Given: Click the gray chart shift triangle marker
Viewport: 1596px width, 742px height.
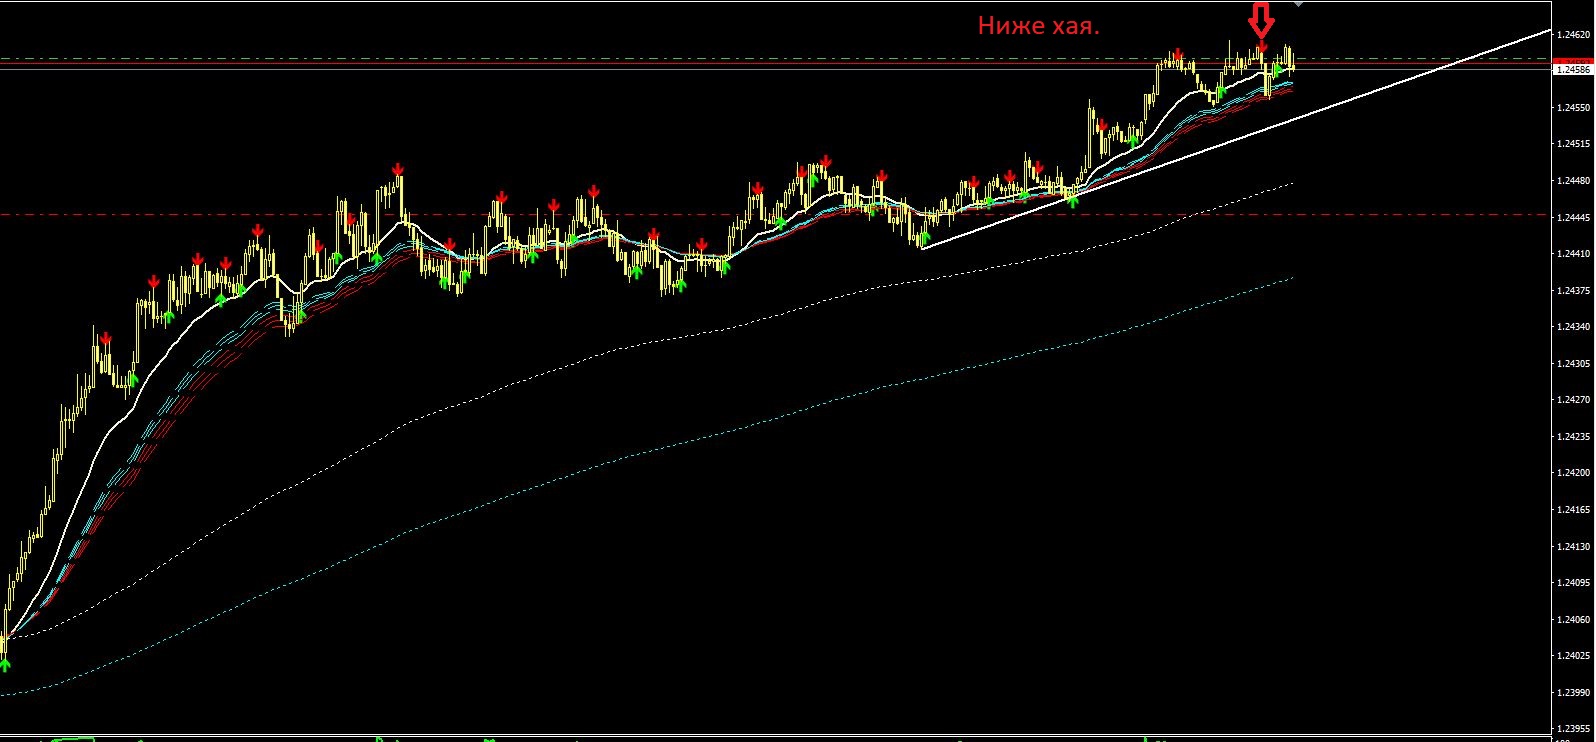Looking at the screenshot, I should click(1298, 4).
